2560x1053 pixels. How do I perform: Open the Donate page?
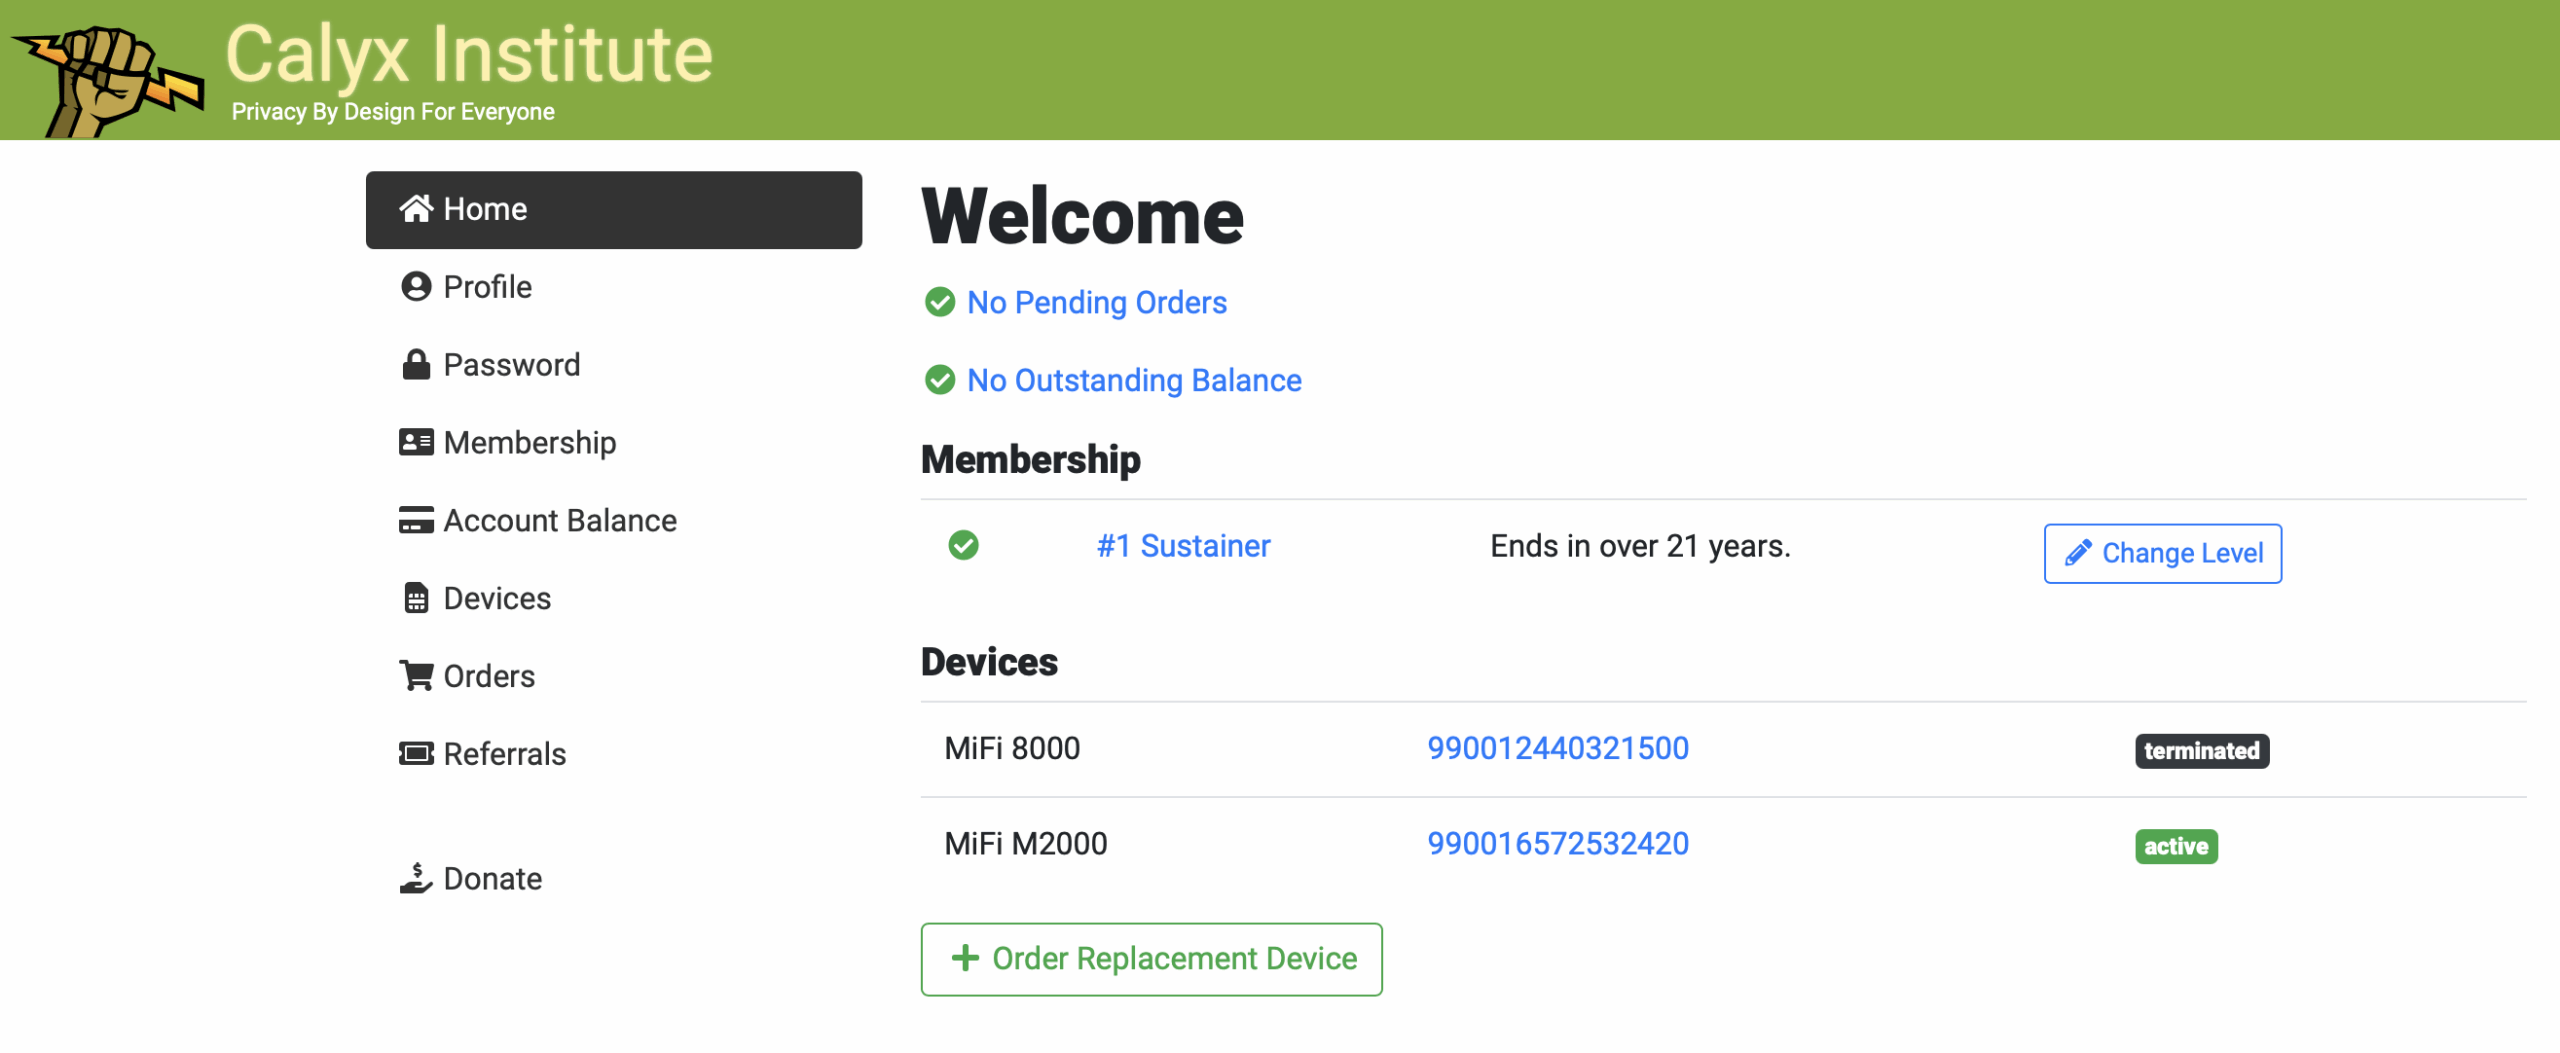click(614, 879)
